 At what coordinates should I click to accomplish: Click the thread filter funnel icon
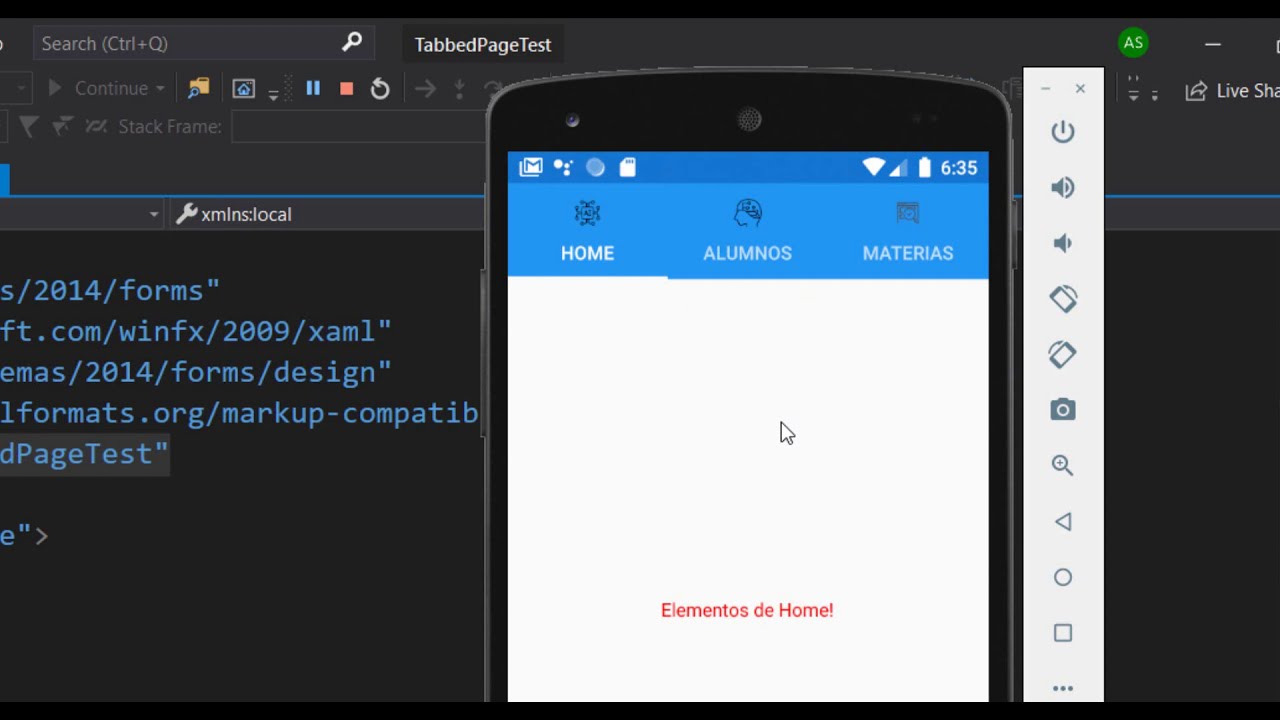click(29, 127)
